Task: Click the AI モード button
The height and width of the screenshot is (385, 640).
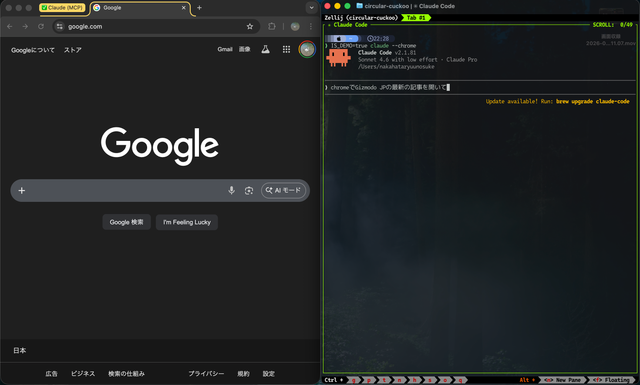Action: tap(283, 190)
